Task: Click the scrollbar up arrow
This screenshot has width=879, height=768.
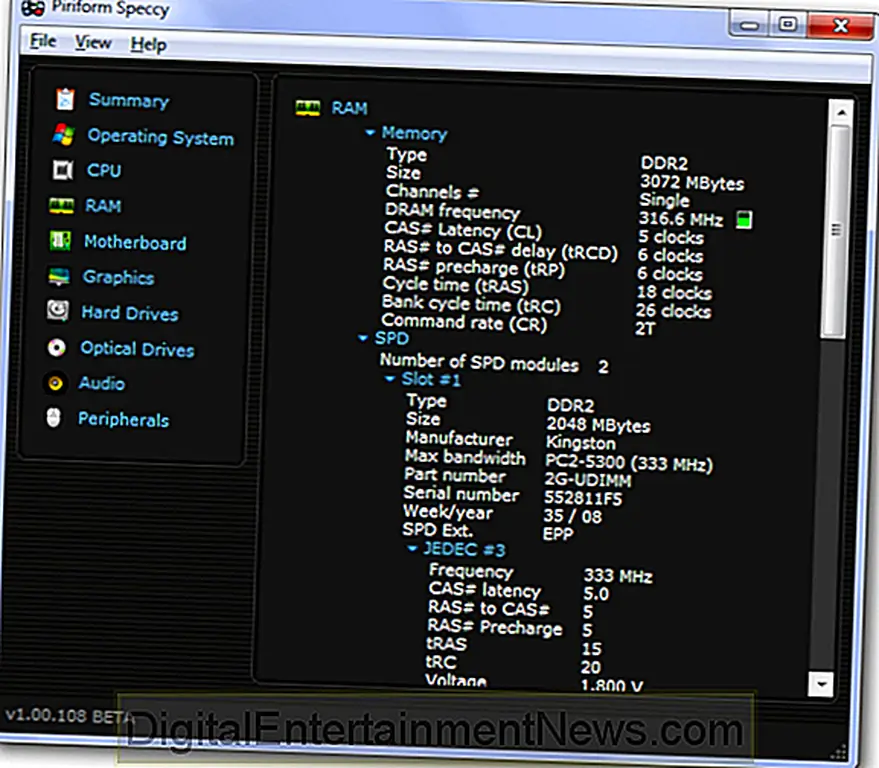Action: click(x=841, y=112)
